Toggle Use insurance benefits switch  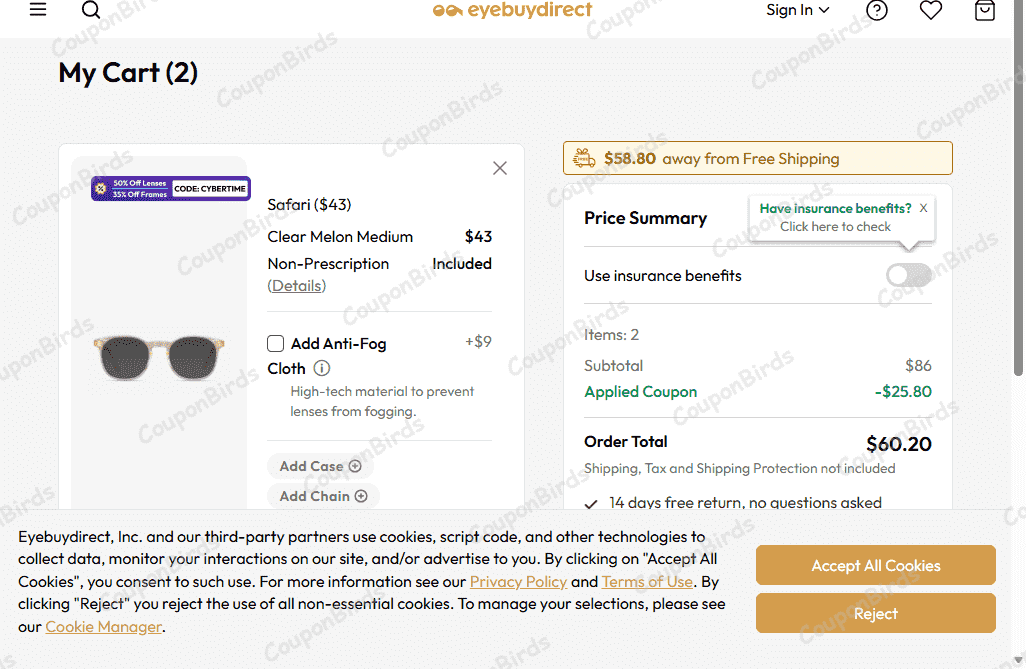(x=908, y=275)
